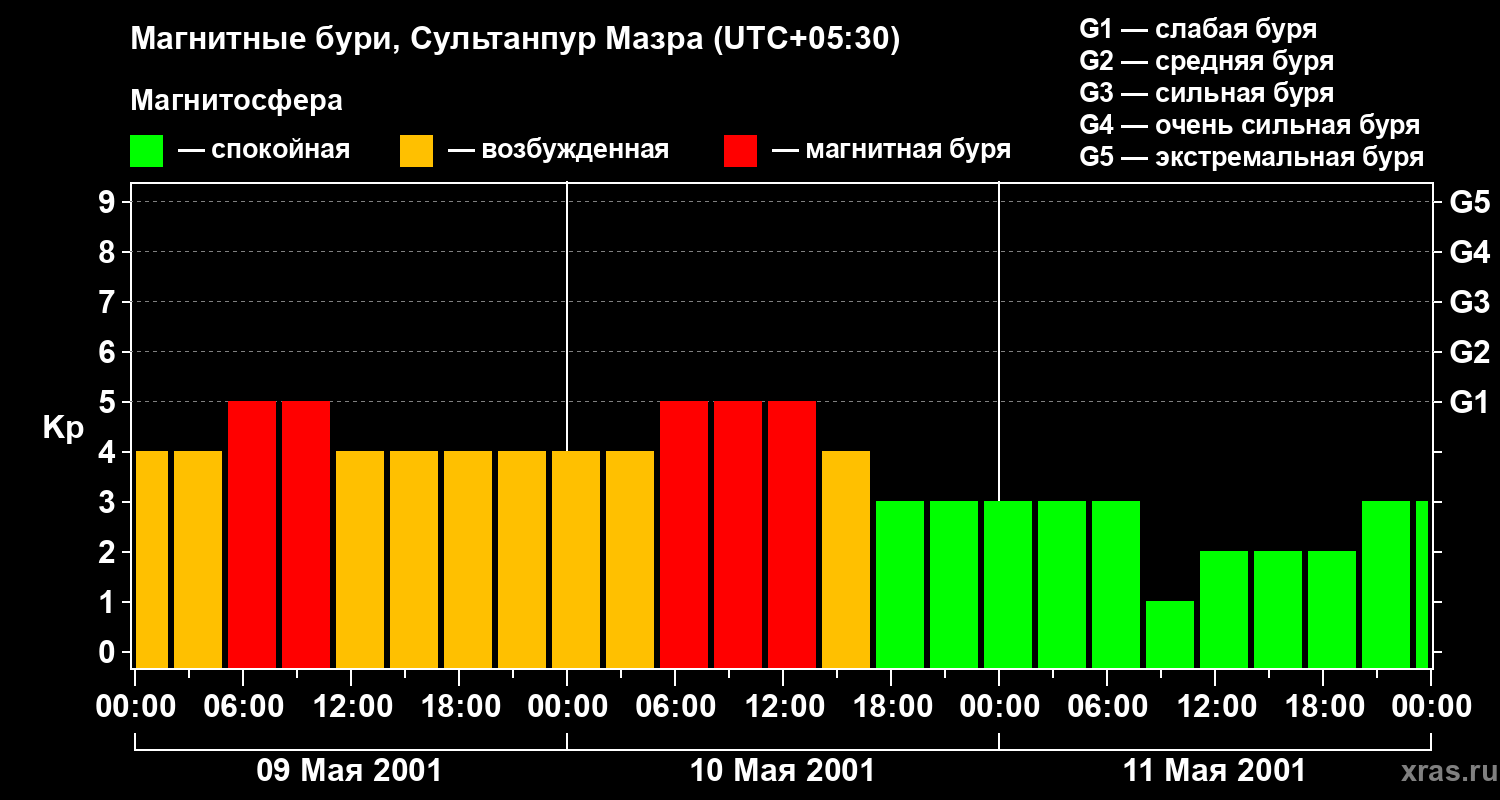Click the 18:00 time label above 11 Мая

pos(1324,706)
